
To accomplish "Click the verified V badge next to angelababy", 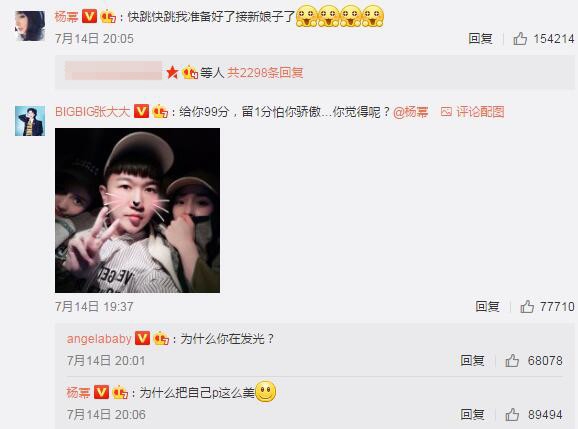I will (x=142, y=338).
